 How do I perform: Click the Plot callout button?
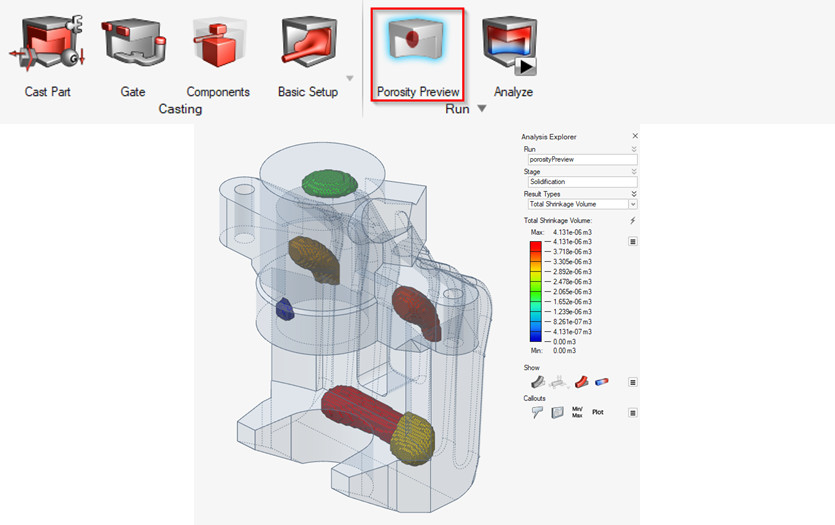(x=598, y=411)
